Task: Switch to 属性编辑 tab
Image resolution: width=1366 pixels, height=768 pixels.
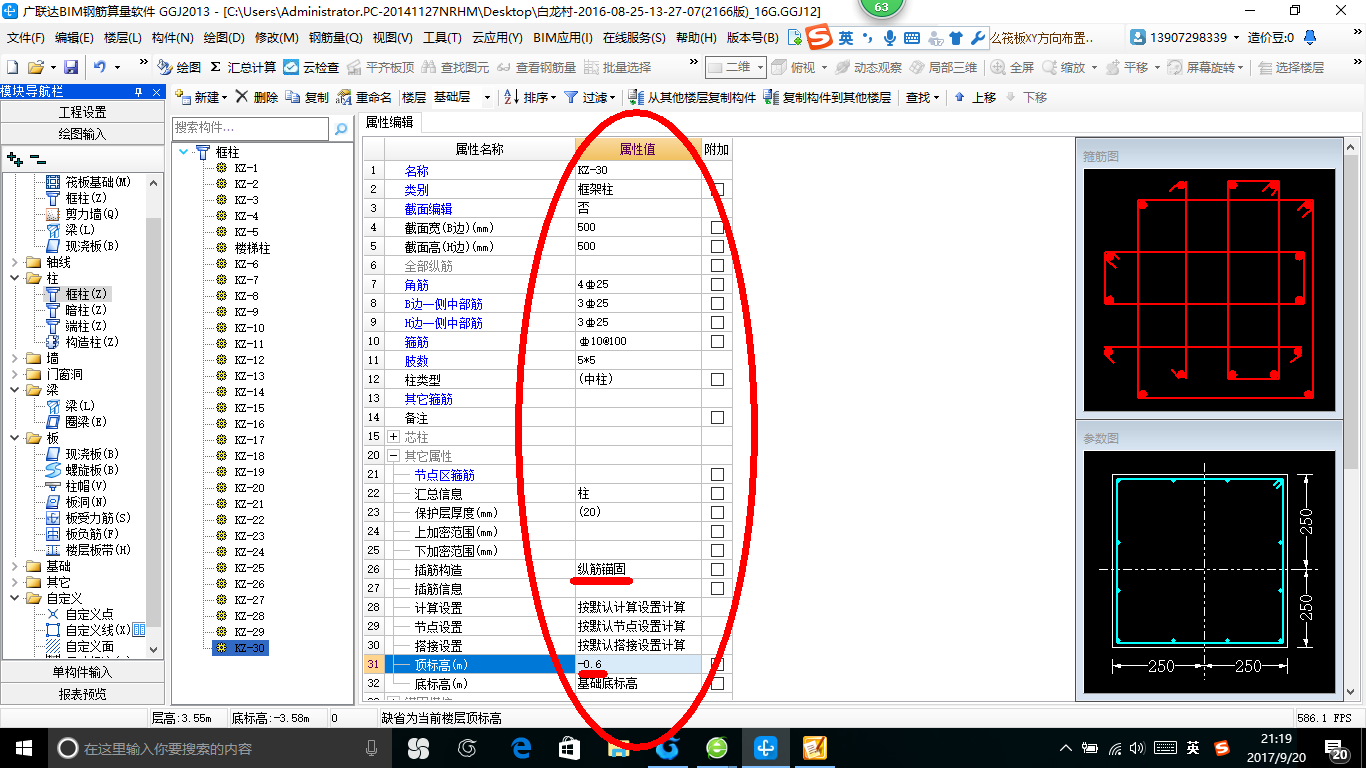Action: tap(390, 122)
